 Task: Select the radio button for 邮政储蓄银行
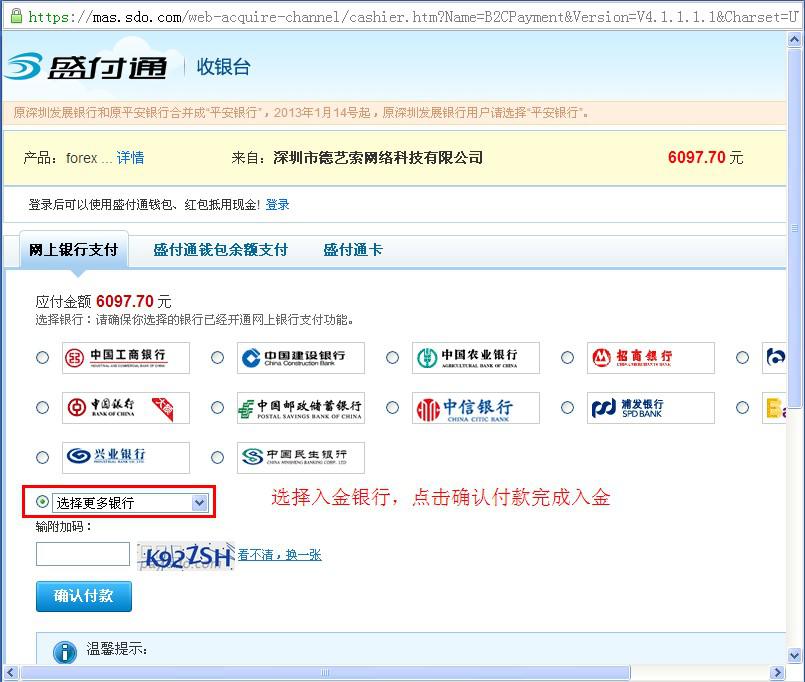pos(218,408)
